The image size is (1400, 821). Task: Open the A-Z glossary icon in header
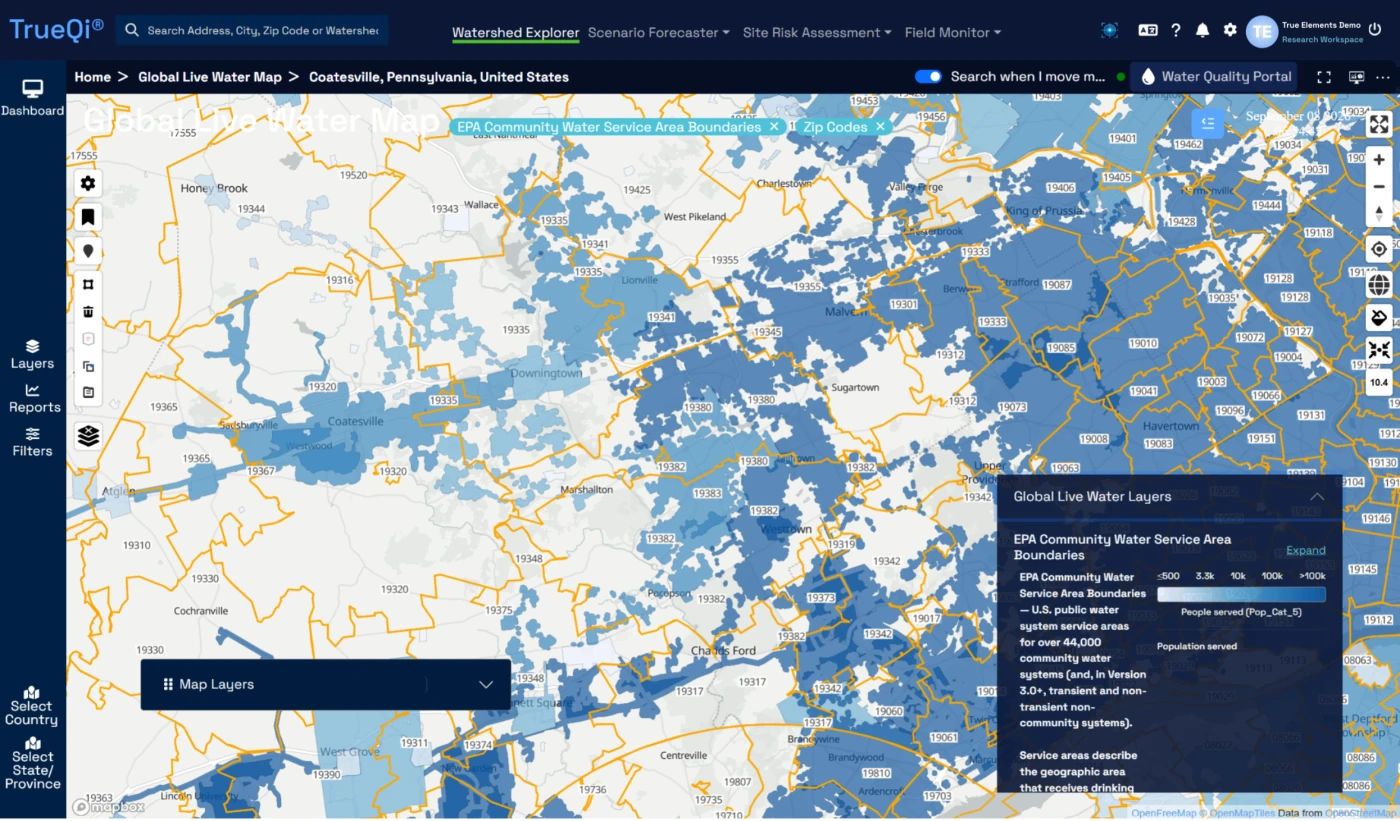(1147, 30)
